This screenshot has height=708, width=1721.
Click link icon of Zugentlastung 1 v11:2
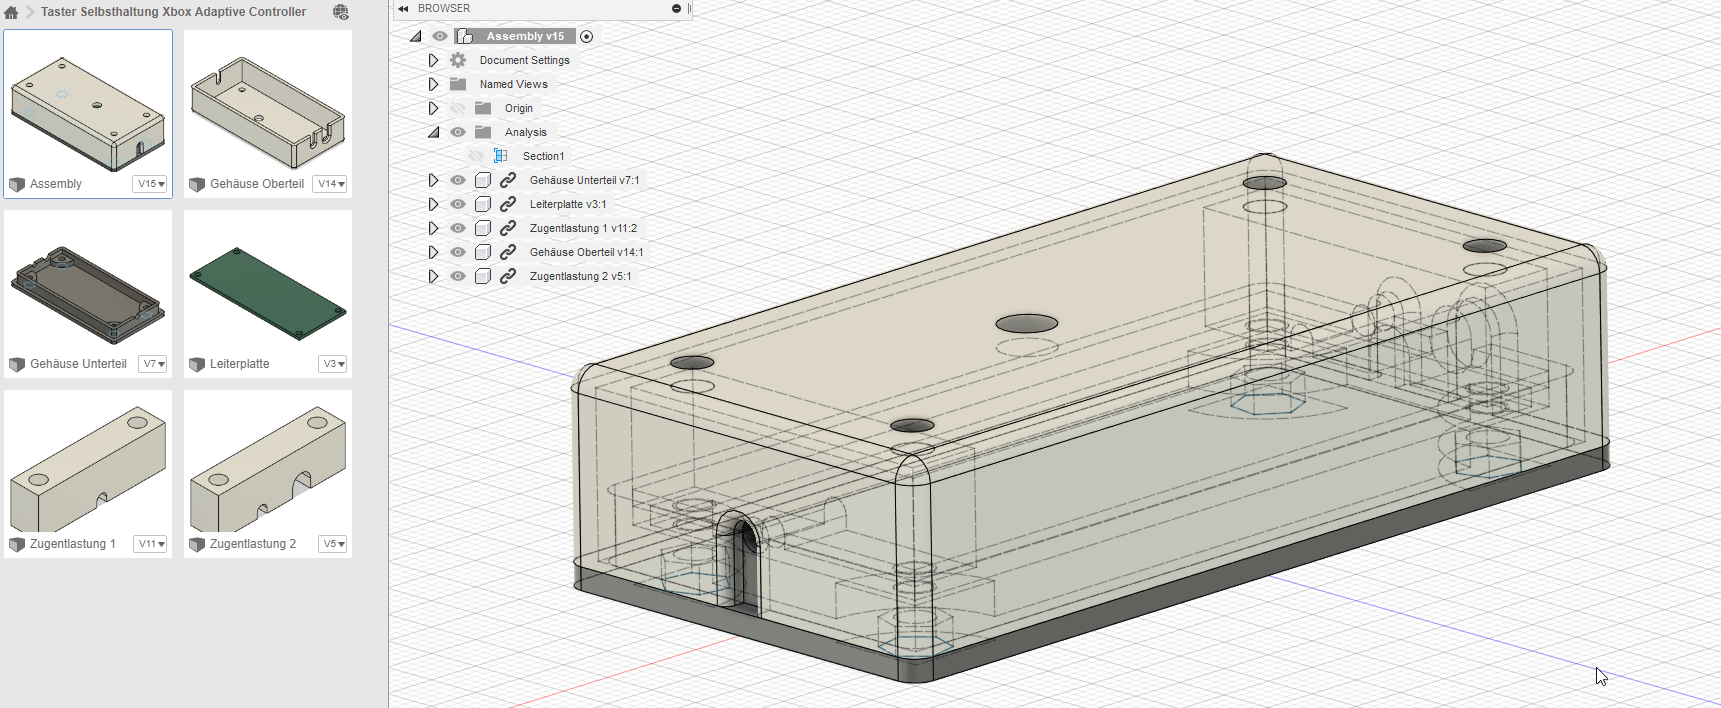click(x=508, y=228)
